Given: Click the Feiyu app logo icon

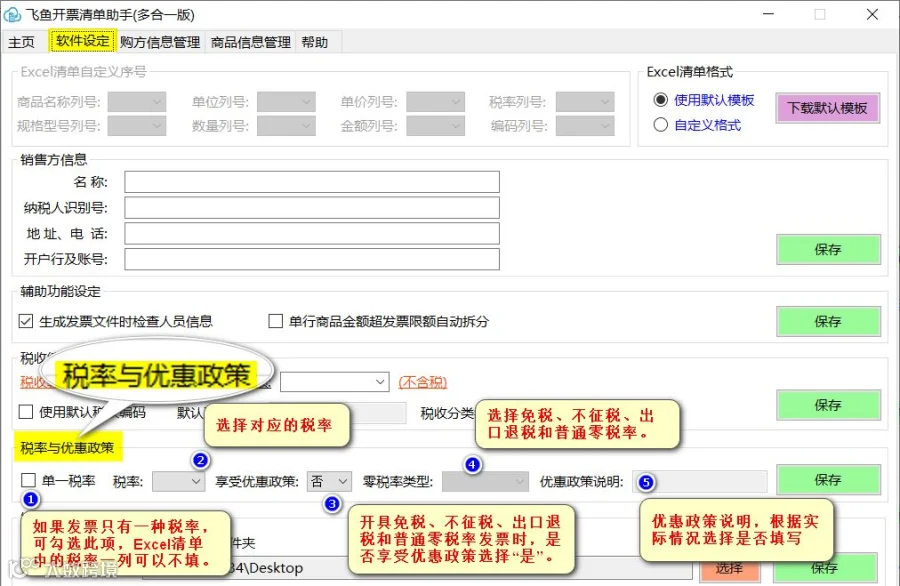Looking at the screenshot, I should pos(12,14).
